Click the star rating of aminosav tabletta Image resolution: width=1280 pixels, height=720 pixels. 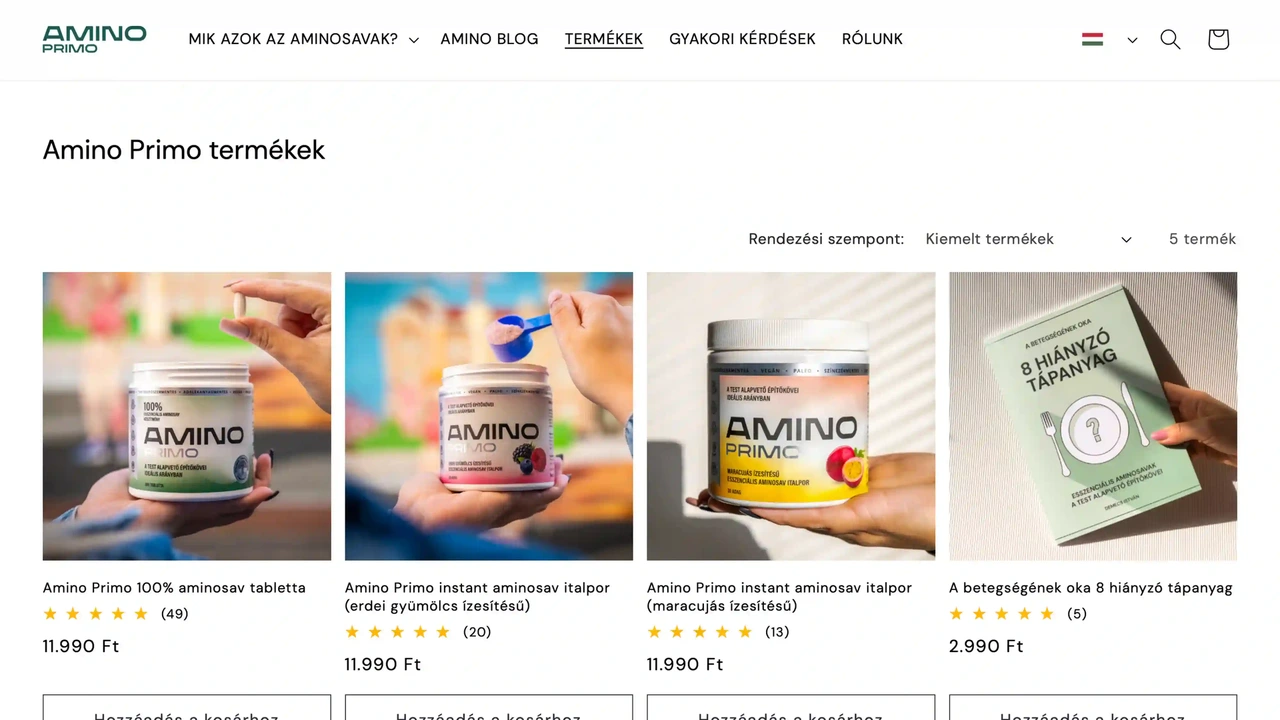tap(95, 614)
